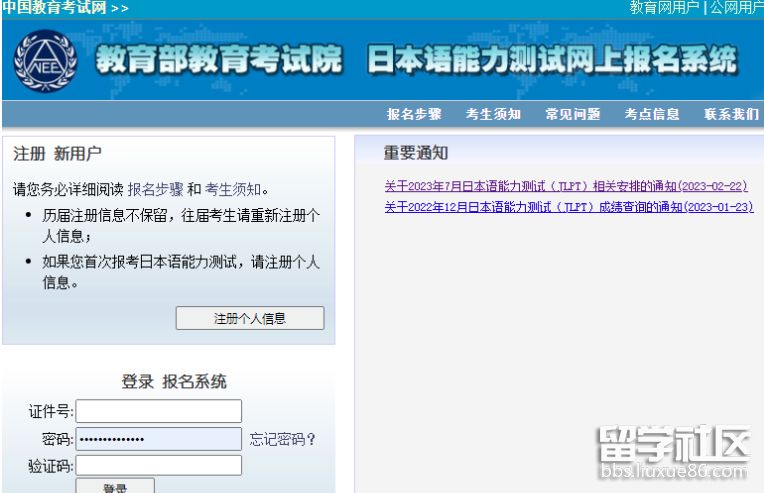
Task: Open 报名步骤 in the navigation bar
Action: [414, 114]
